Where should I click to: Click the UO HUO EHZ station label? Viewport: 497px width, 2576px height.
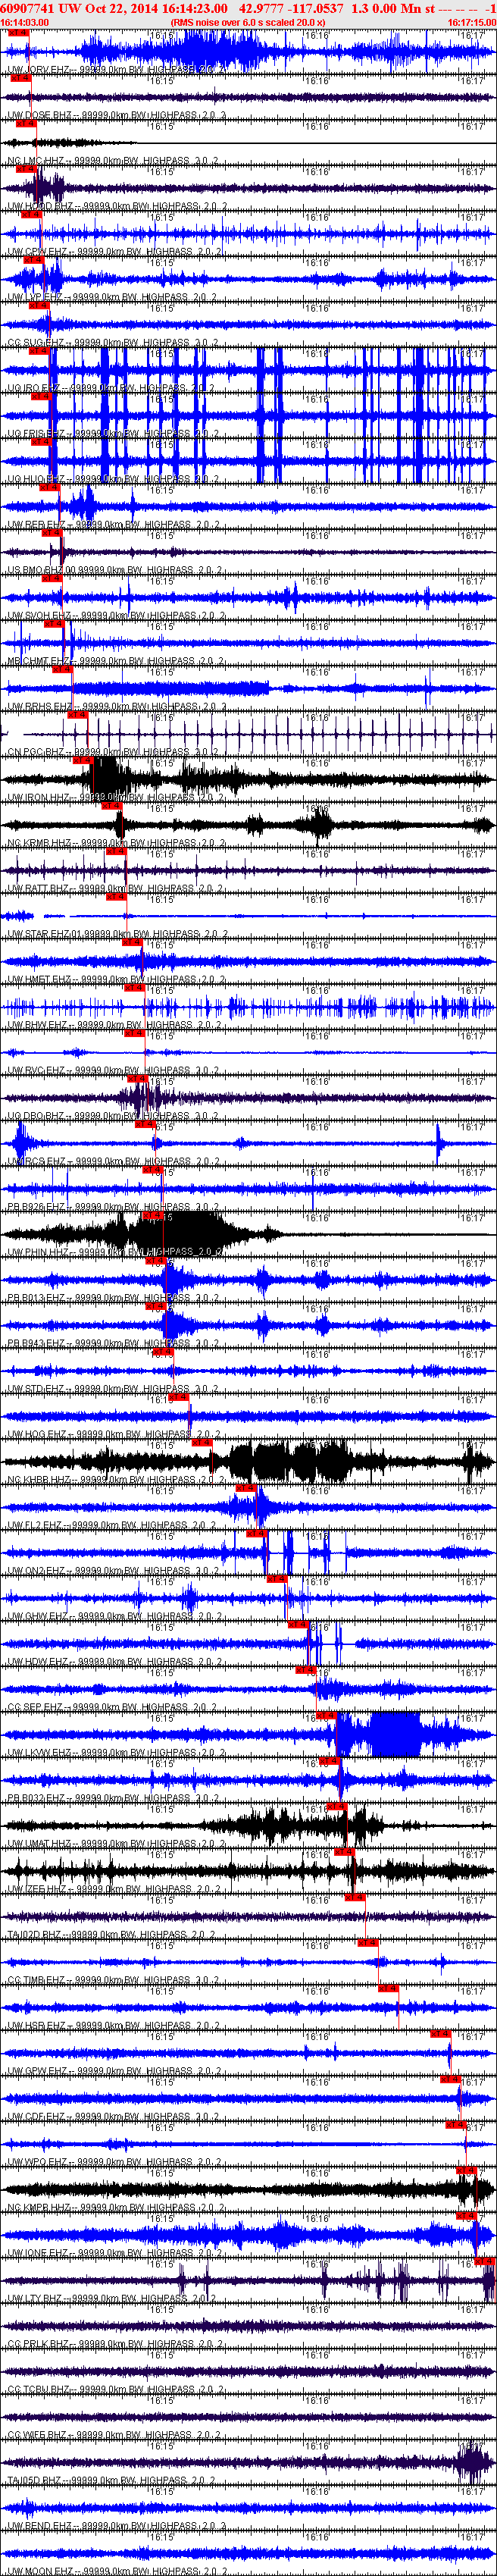tap(113, 479)
